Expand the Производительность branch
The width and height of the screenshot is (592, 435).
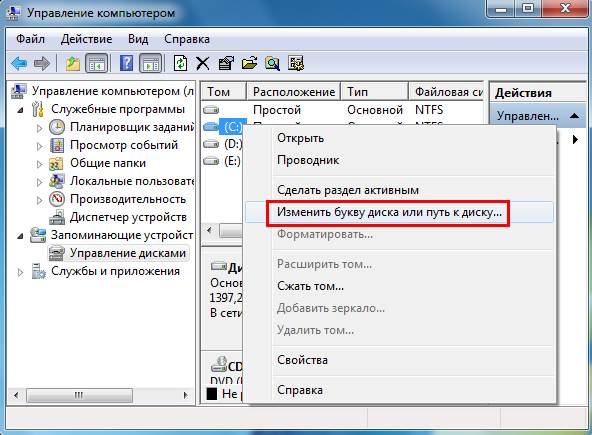click(39, 200)
